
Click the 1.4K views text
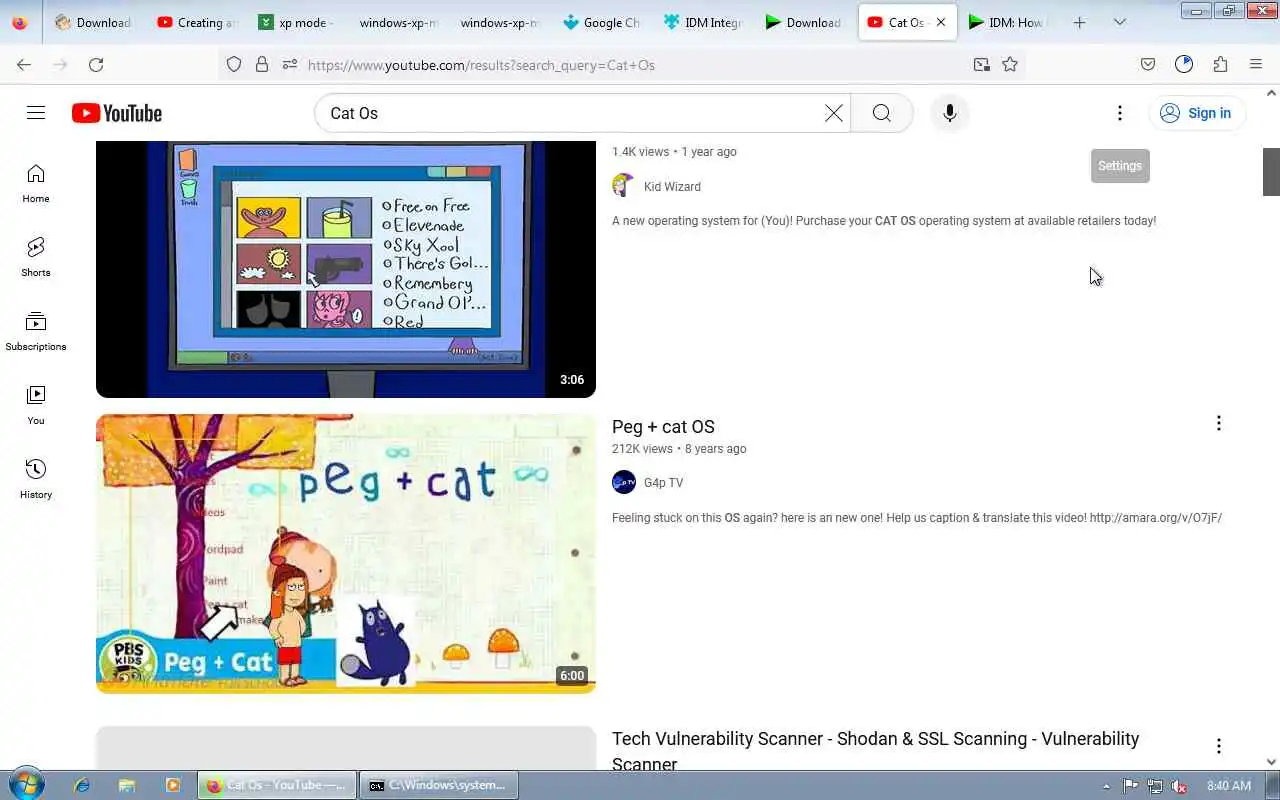tap(640, 152)
